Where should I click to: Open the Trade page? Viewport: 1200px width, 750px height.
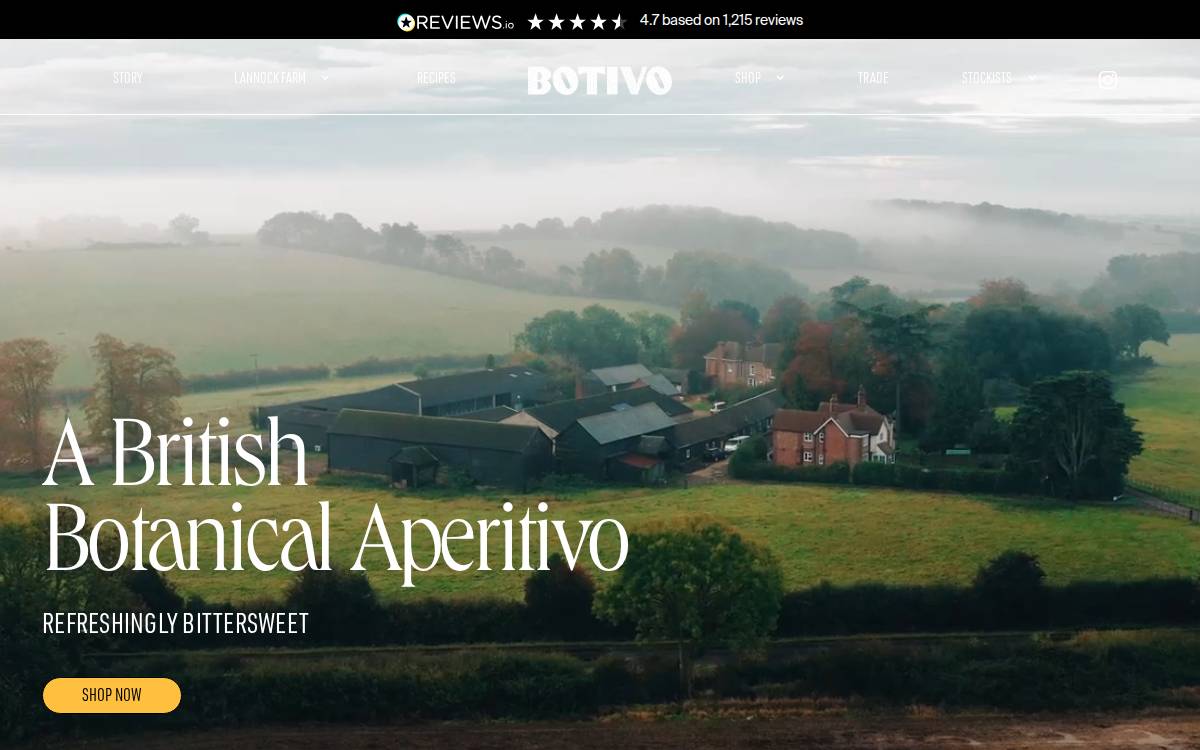[873, 78]
